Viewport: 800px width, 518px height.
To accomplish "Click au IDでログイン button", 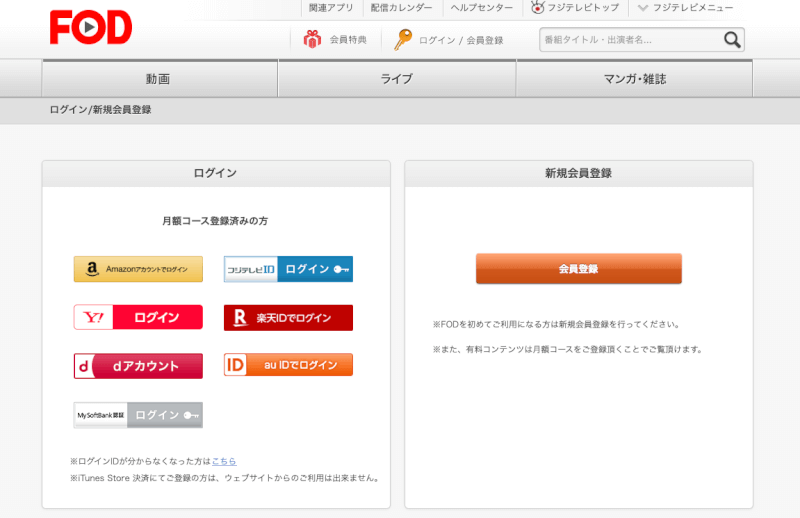I will tap(288, 365).
